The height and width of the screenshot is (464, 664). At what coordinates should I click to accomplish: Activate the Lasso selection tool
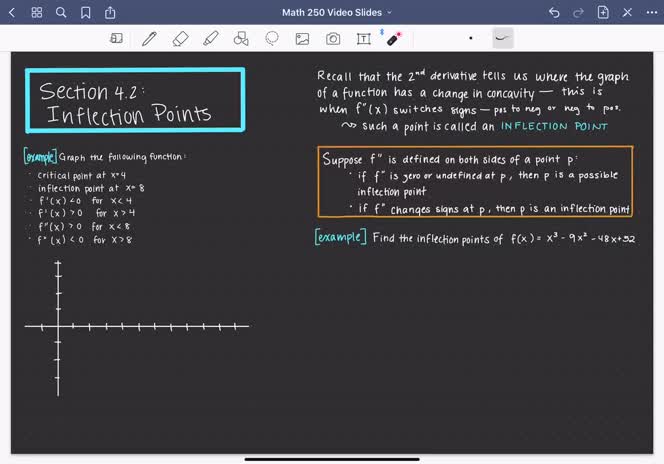271,39
